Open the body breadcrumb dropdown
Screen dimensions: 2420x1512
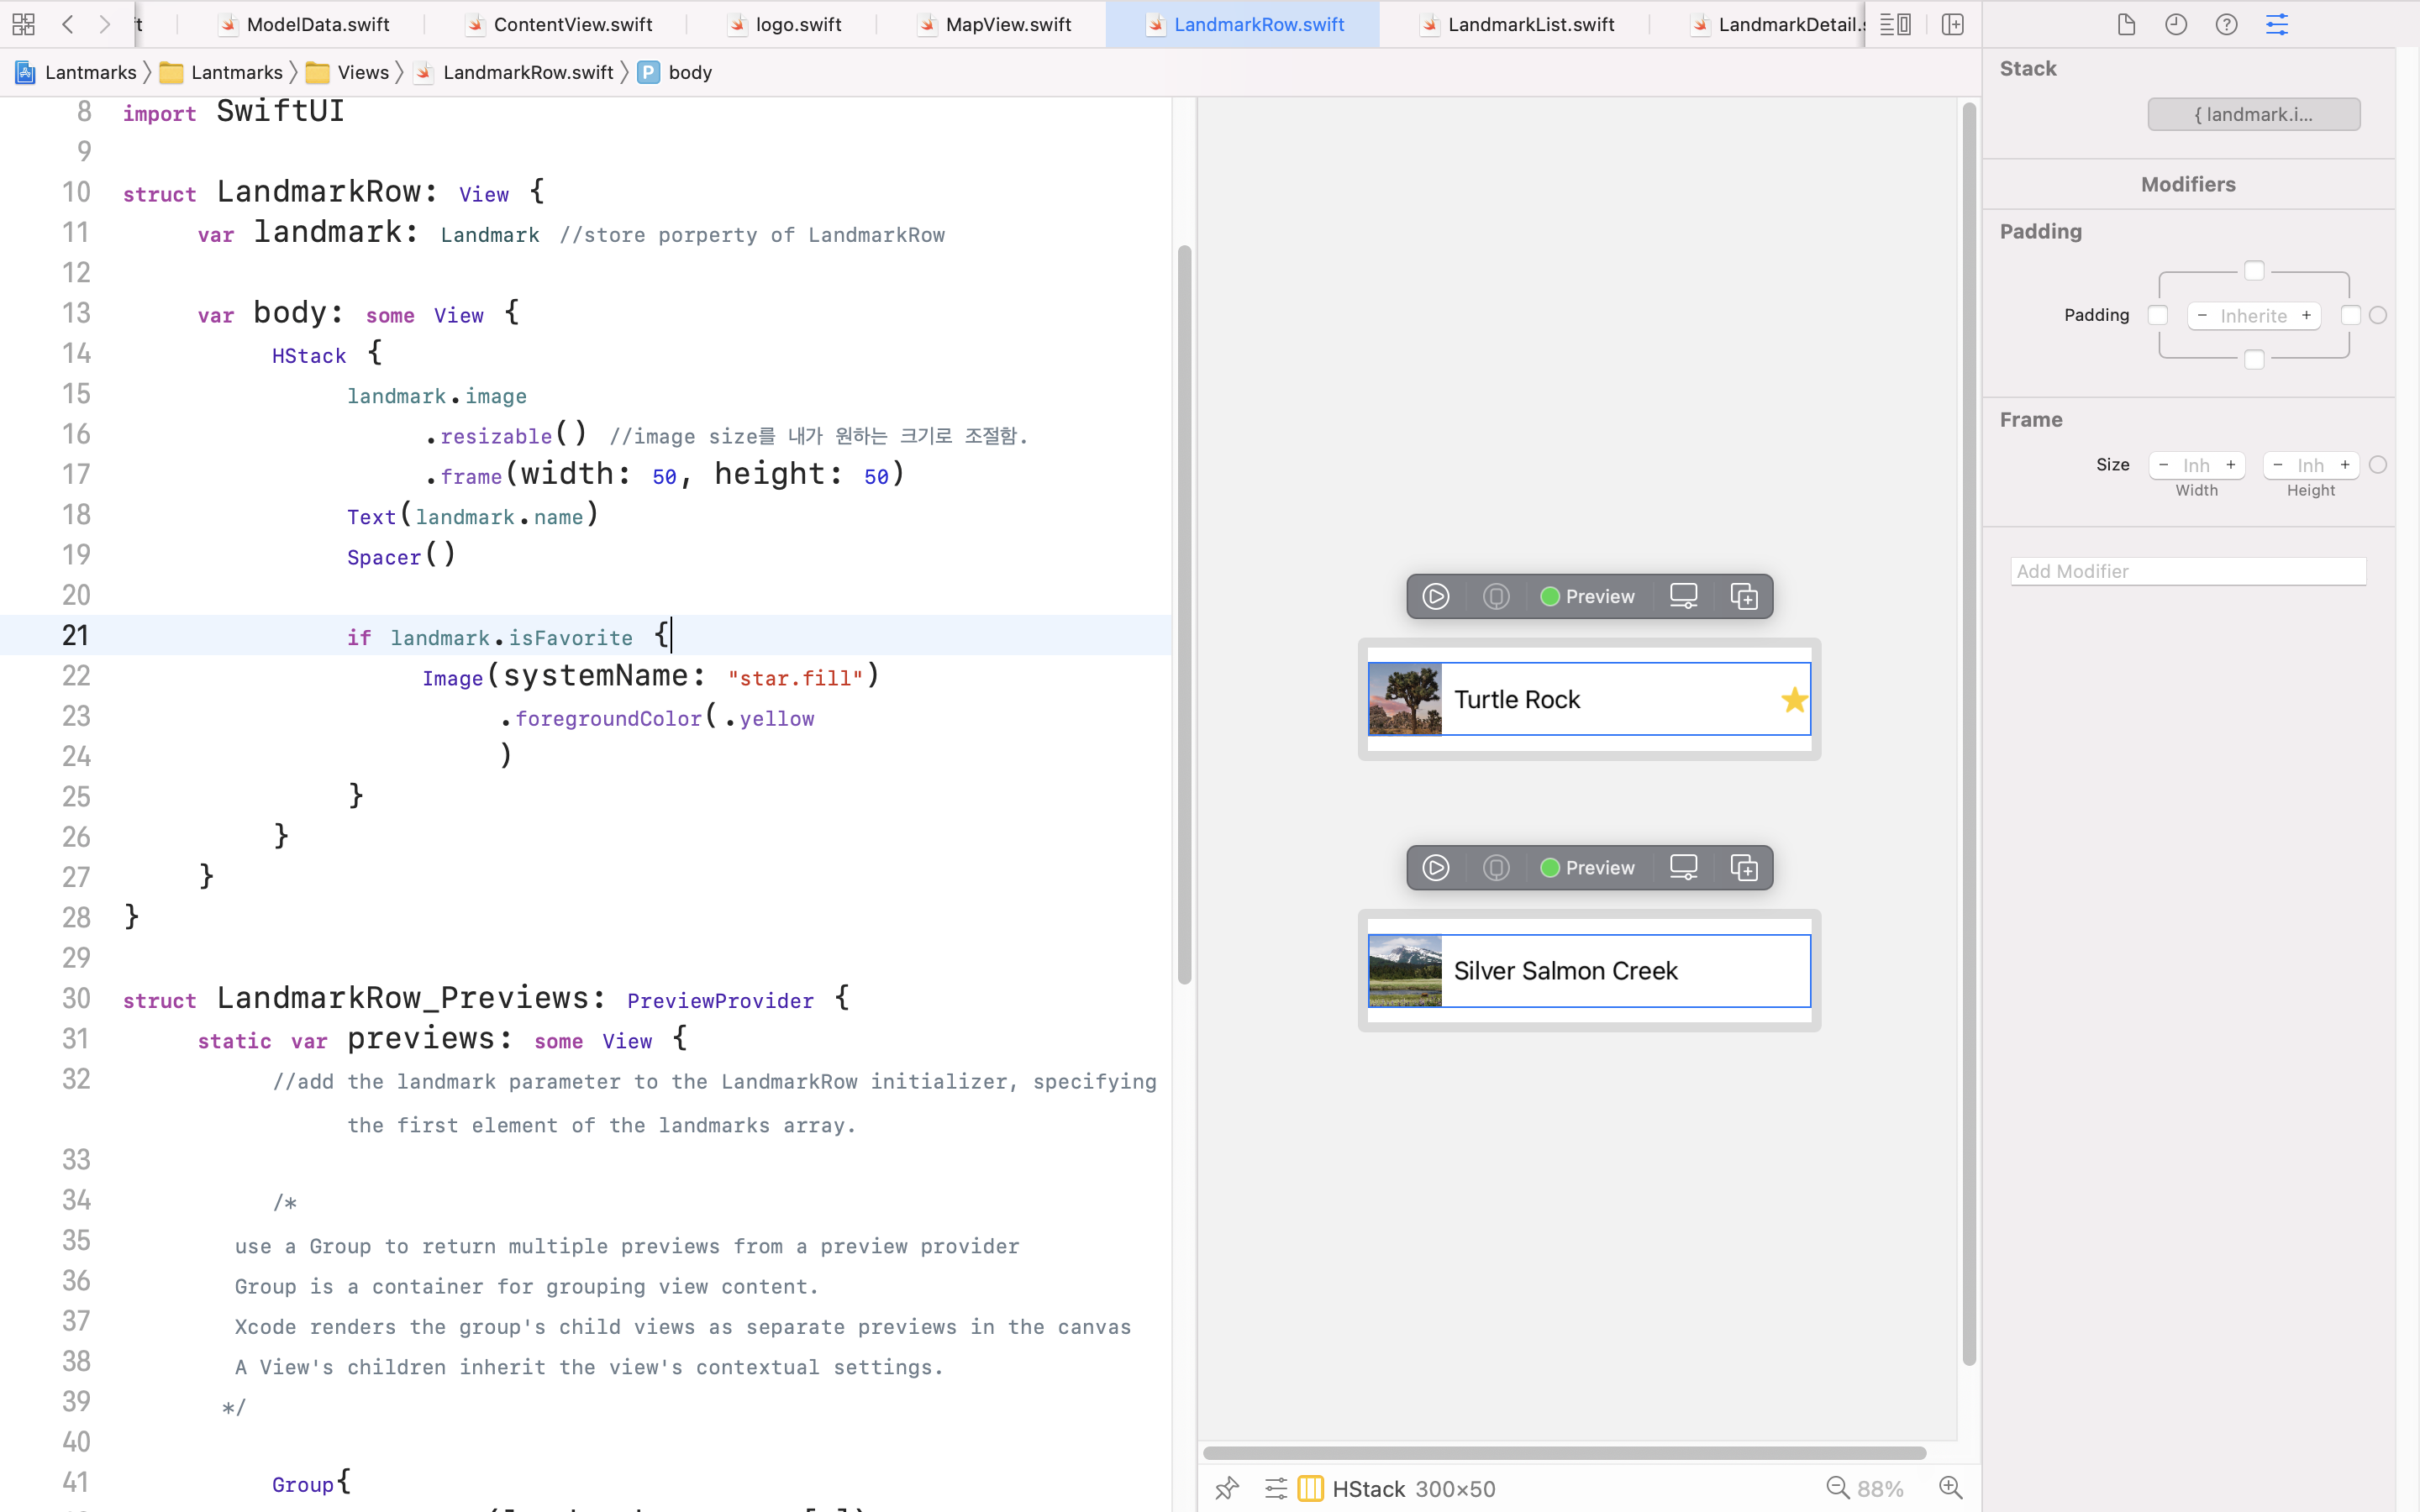point(691,72)
